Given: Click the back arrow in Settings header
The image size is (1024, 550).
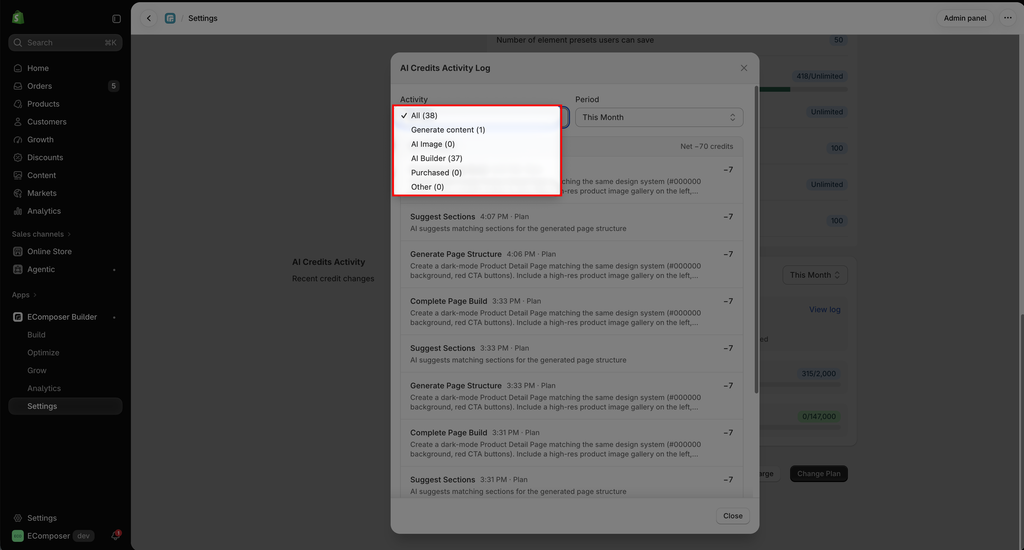Looking at the screenshot, I should tap(149, 18).
